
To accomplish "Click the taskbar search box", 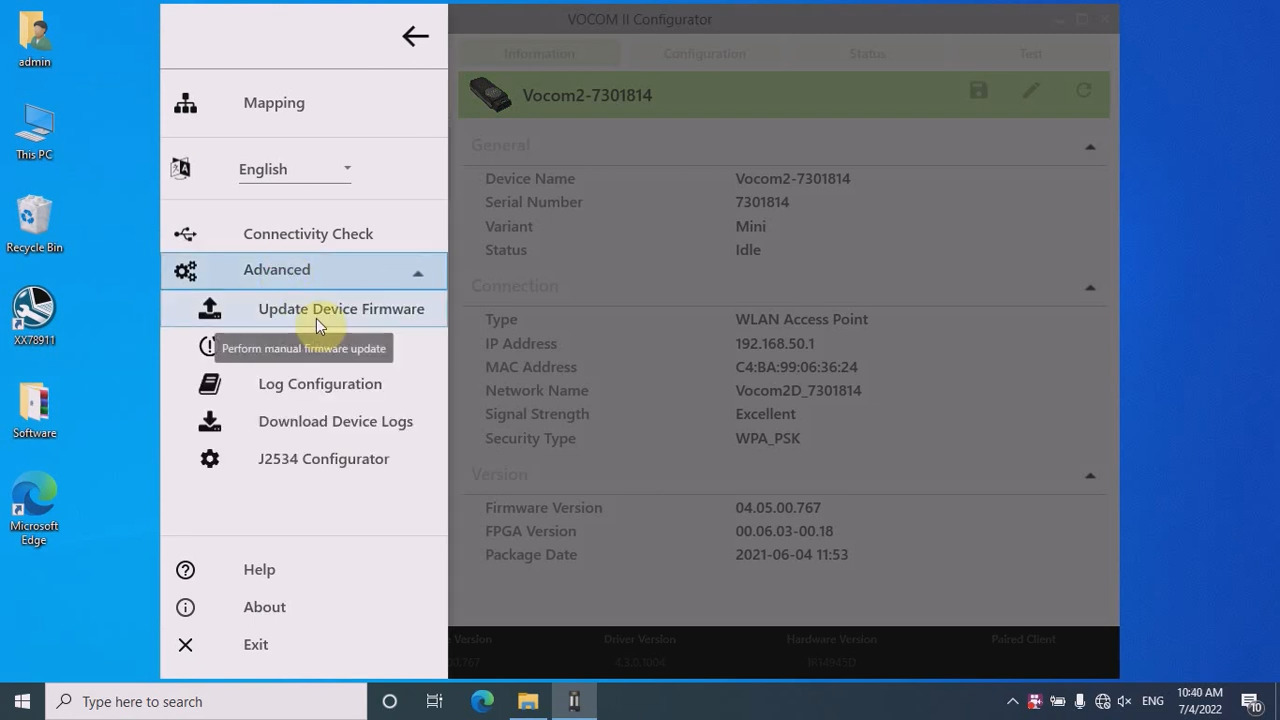I will tap(207, 701).
